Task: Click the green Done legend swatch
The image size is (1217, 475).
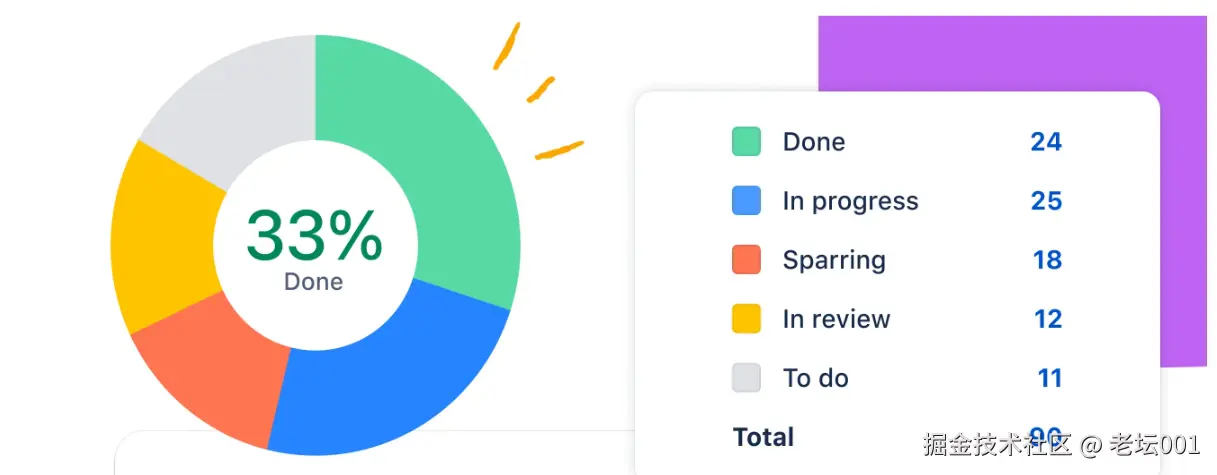Action: coord(746,142)
